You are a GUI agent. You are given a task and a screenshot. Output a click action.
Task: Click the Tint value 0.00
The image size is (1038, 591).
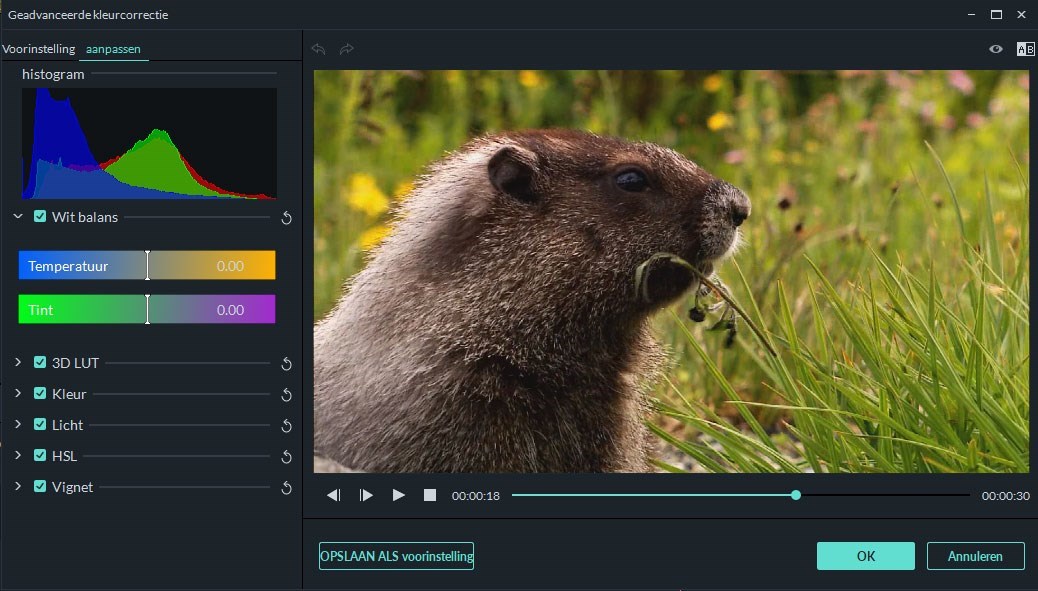(230, 310)
